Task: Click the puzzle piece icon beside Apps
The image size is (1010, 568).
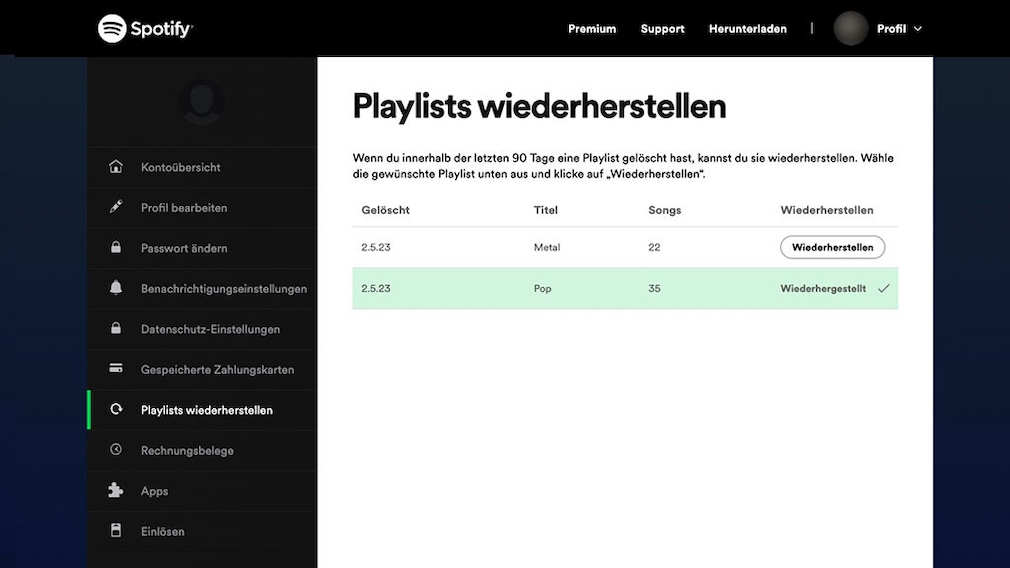Action: [116, 491]
